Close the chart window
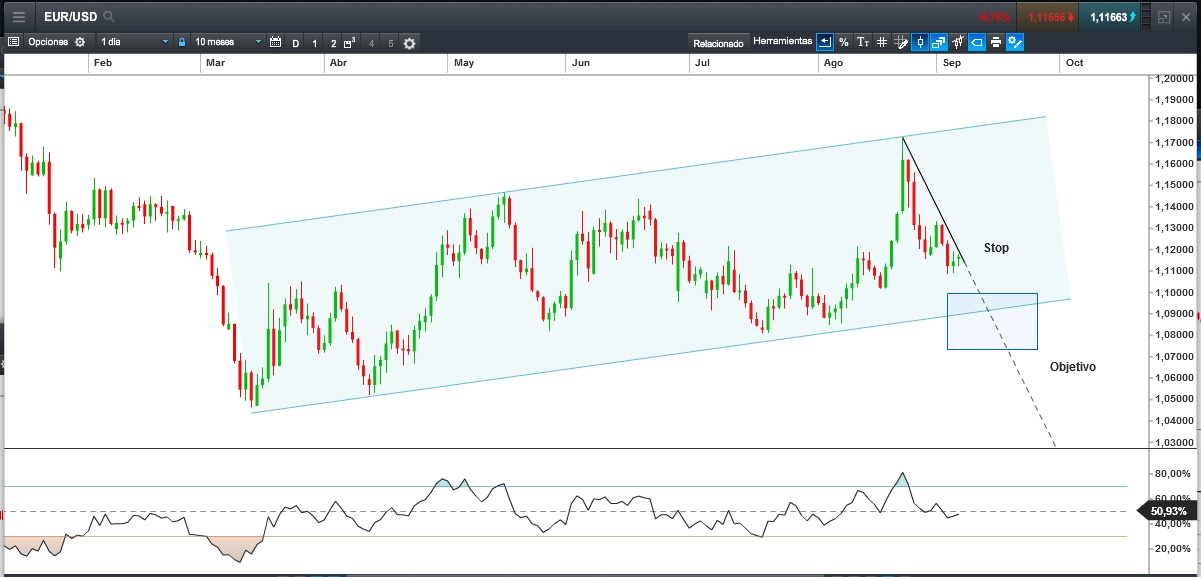1201x577 pixels. (x=1187, y=17)
